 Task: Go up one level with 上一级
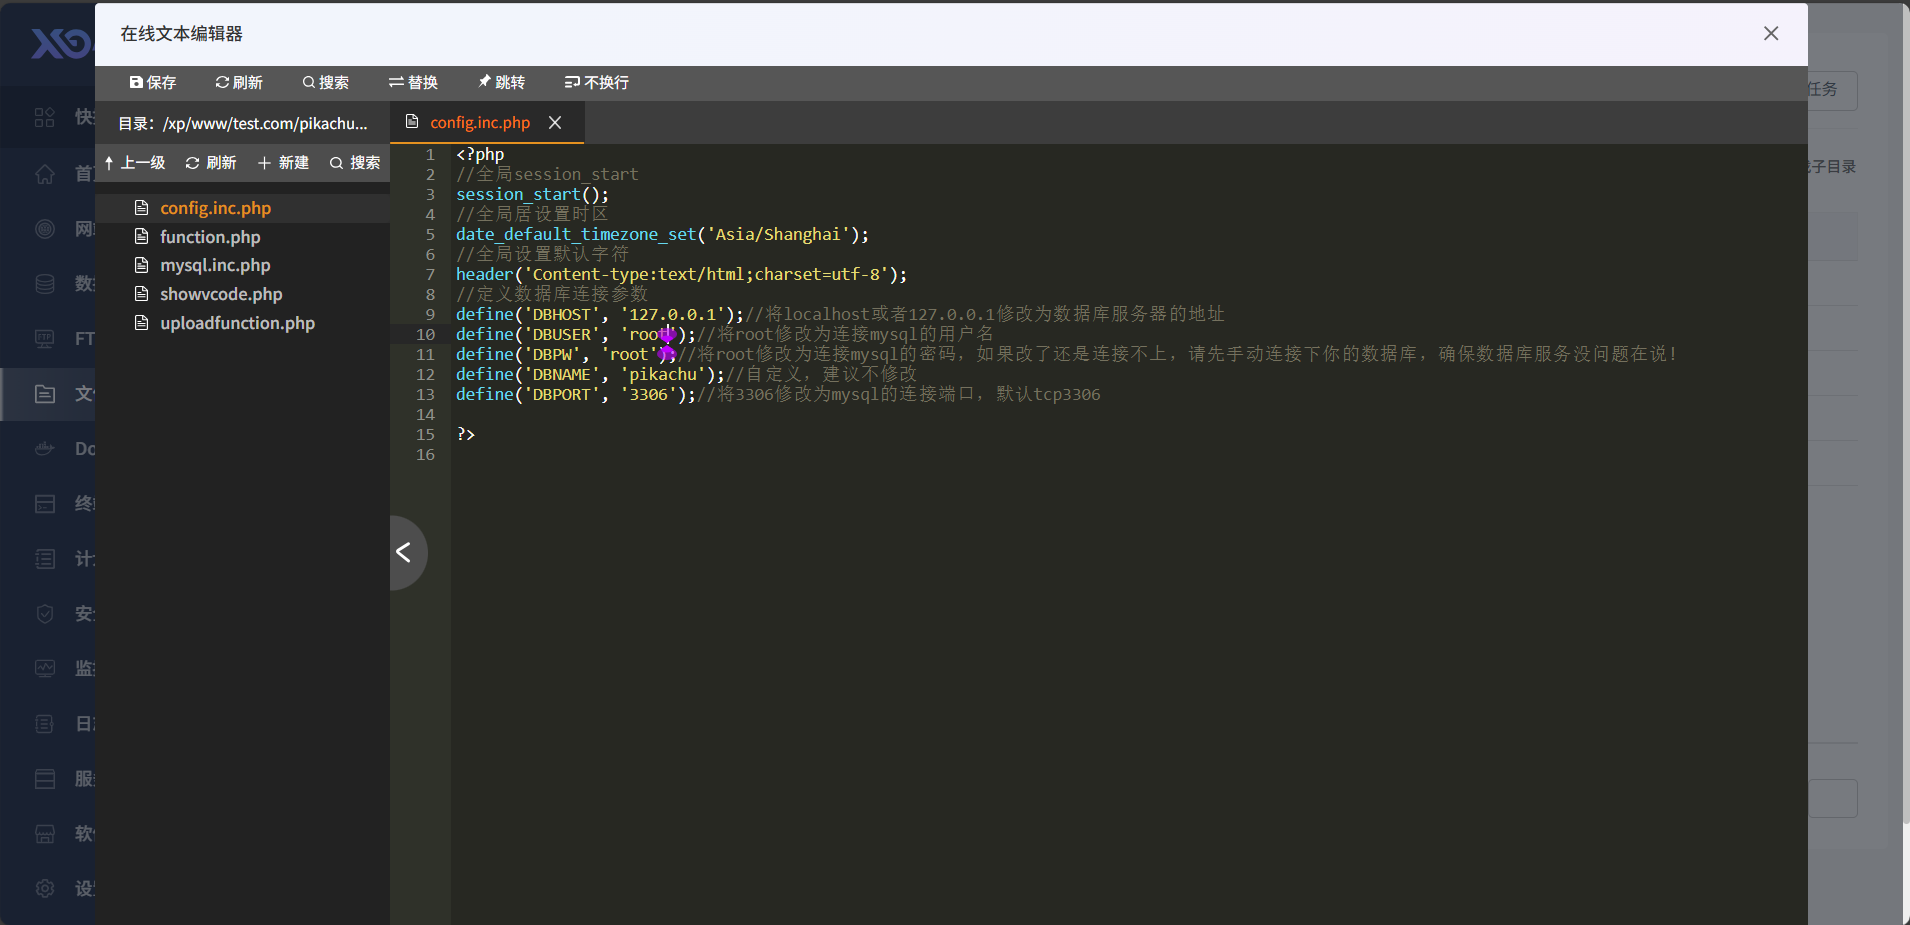135,162
